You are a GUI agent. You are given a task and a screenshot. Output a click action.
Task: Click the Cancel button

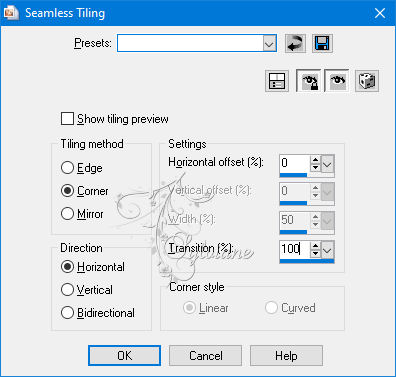[205, 356]
